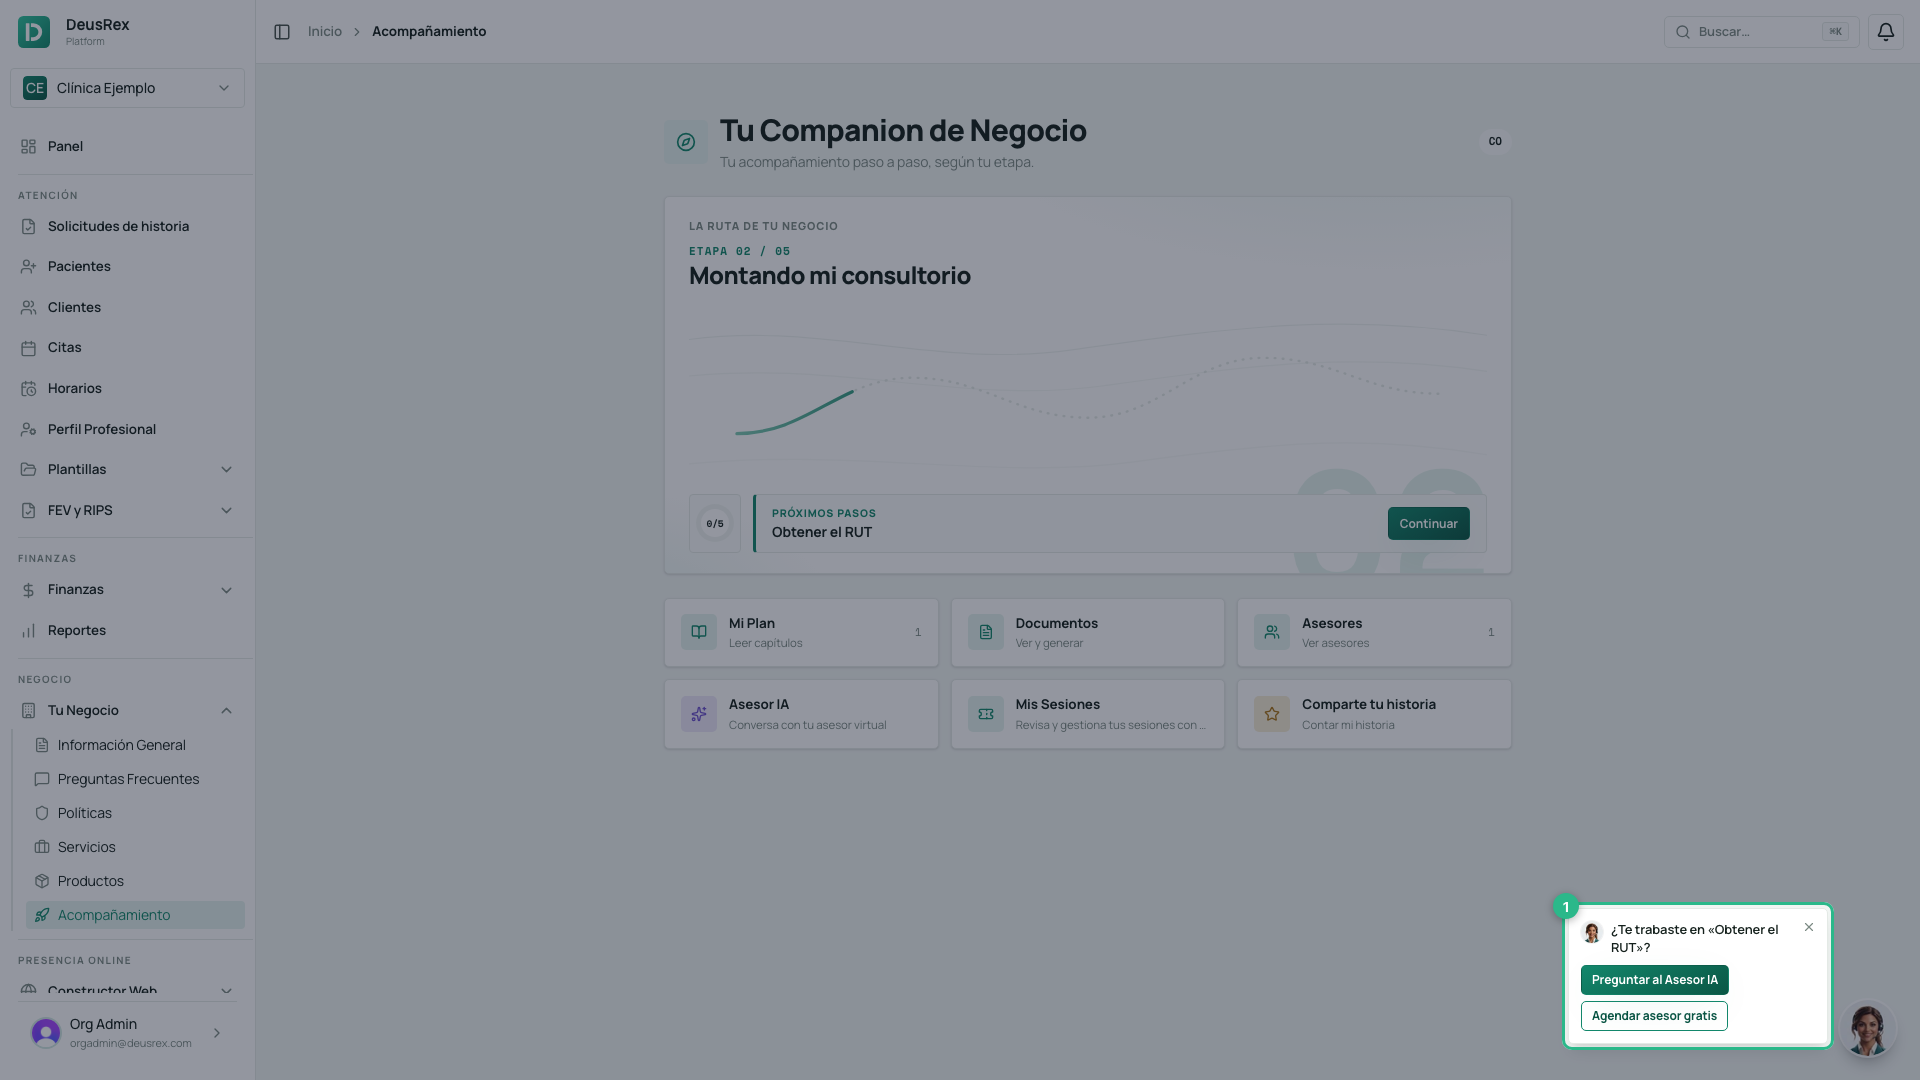Click the Continuar button

pyautogui.click(x=1428, y=524)
